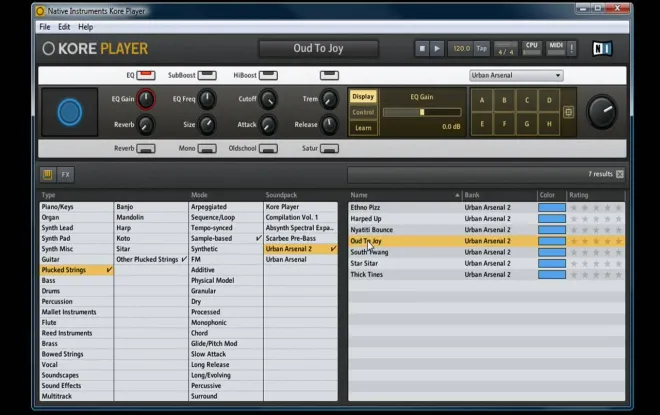Image resolution: width=660 pixels, height=415 pixels.
Task: Click the Rating column header
Action: (579, 195)
